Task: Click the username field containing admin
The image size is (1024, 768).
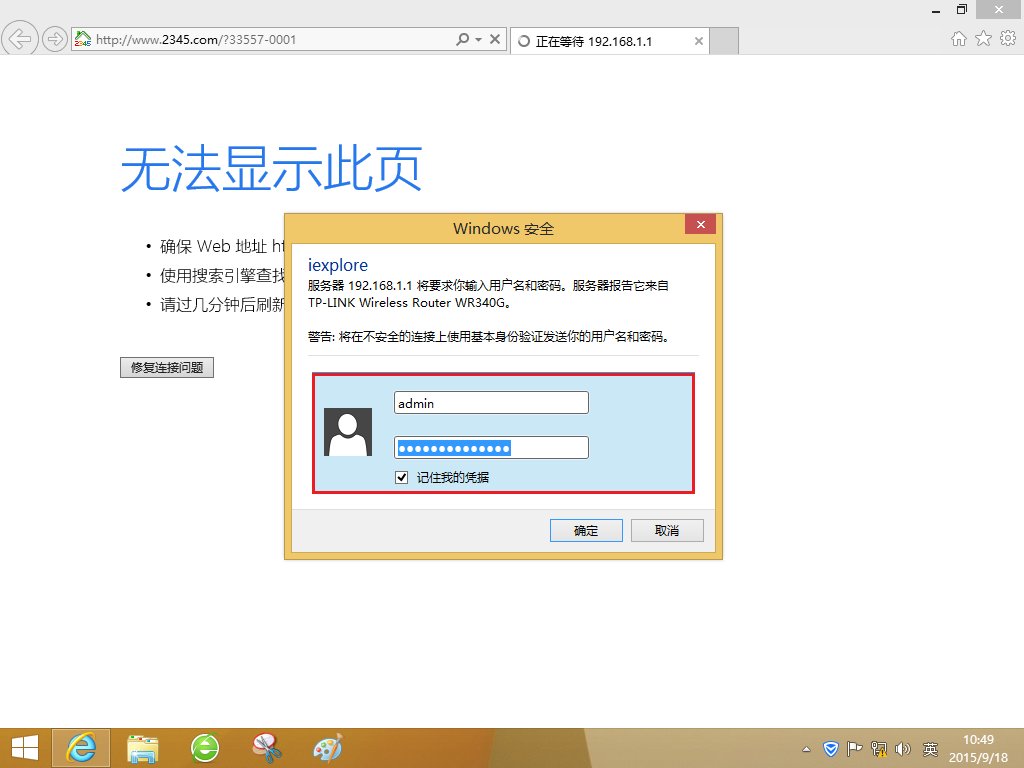Action: pos(491,403)
